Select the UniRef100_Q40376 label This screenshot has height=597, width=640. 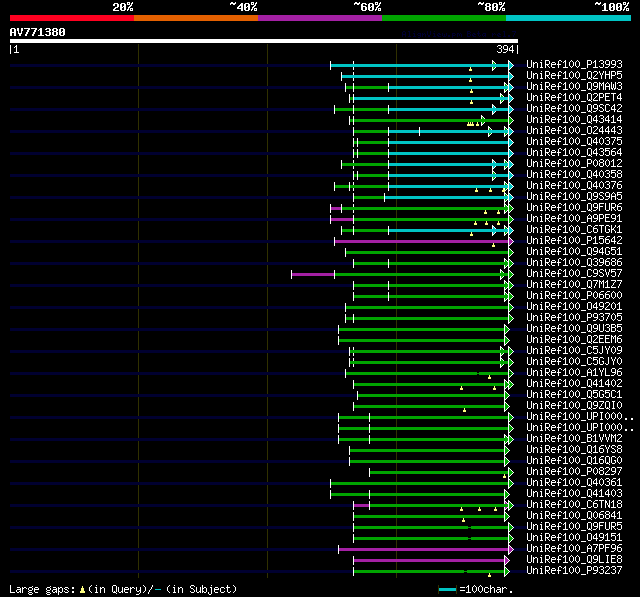point(574,186)
